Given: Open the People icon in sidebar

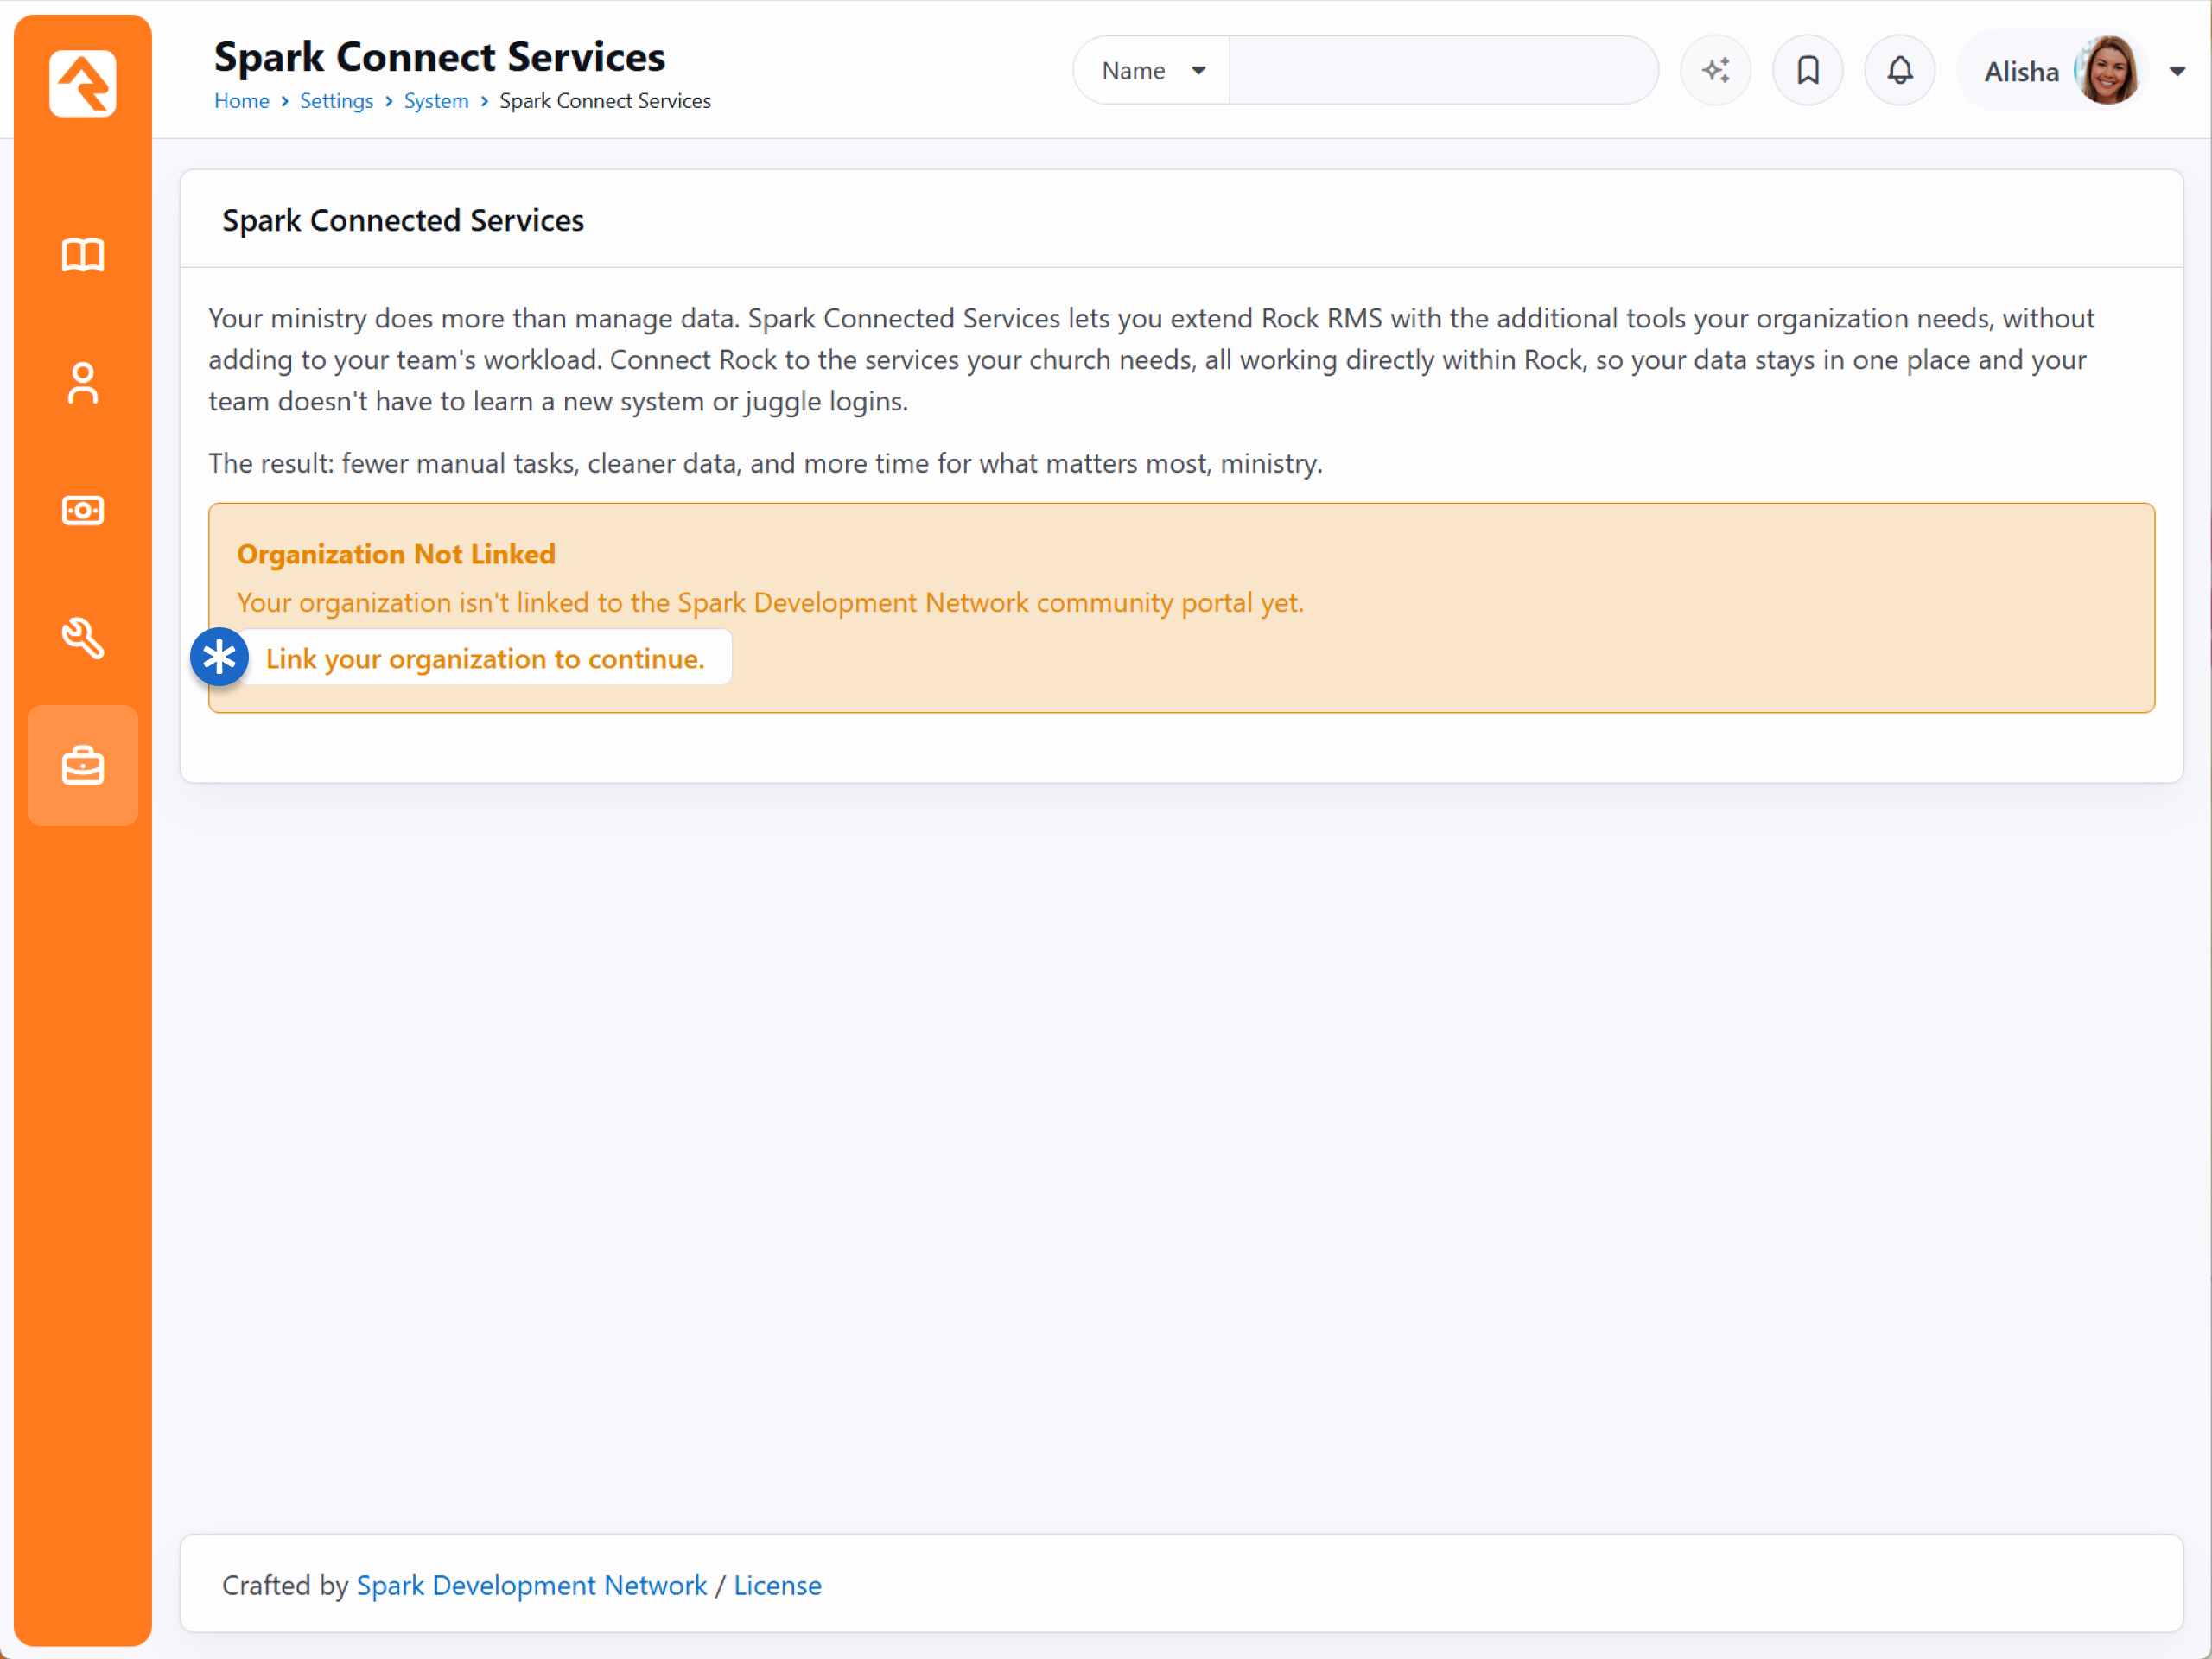Looking at the screenshot, I should [x=82, y=383].
